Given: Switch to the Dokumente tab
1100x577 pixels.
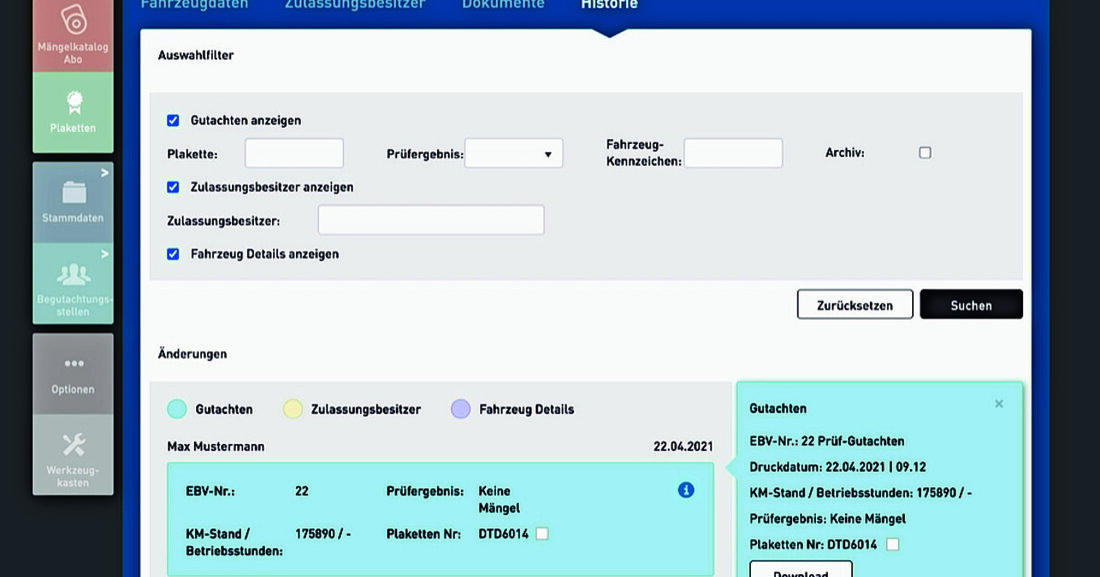Looking at the screenshot, I should pos(502,5).
